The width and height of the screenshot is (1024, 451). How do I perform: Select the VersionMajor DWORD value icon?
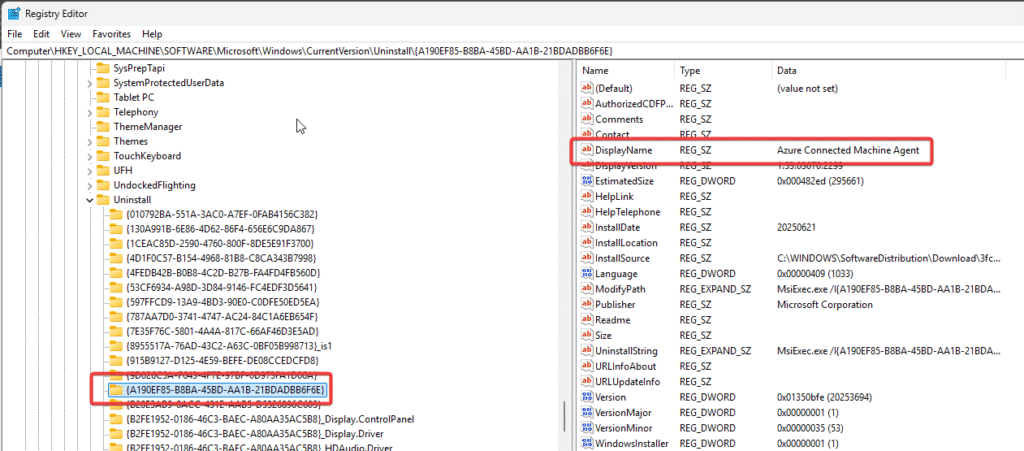pos(586,412)
